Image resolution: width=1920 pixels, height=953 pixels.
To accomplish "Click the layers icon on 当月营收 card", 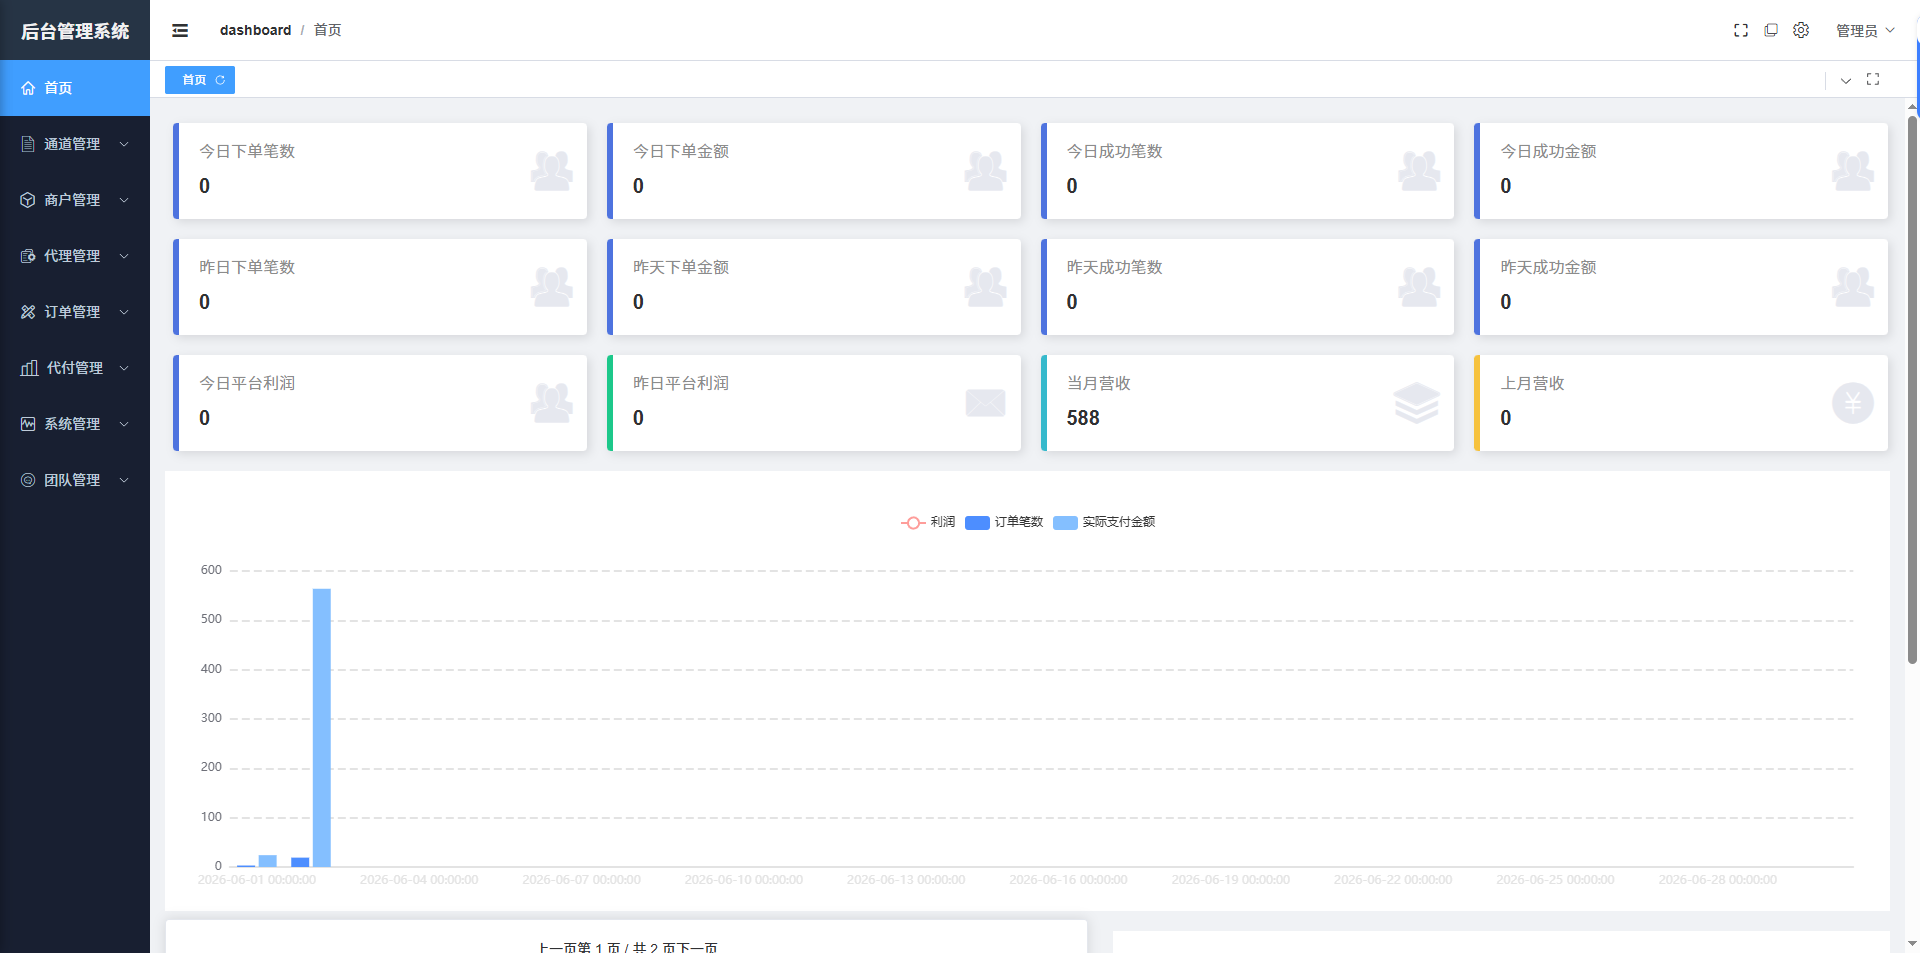I will tap(1417, 403).
